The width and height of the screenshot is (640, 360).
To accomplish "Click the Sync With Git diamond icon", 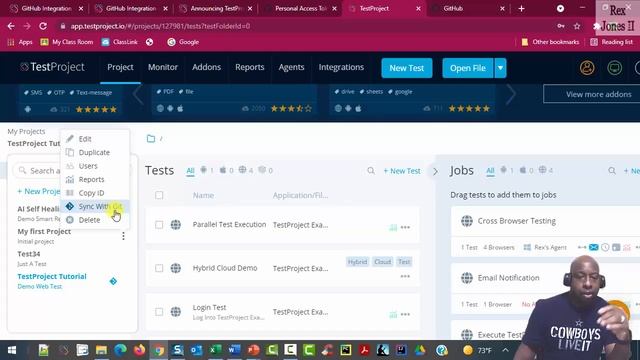I will coord(70,206).
